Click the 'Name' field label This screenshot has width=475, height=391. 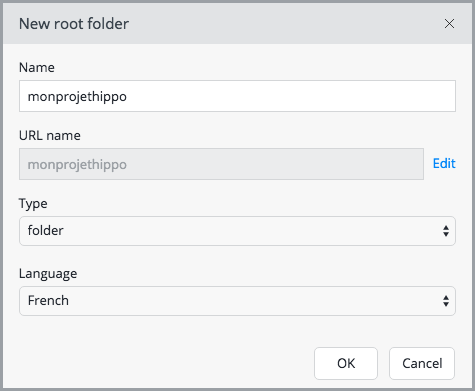click(37, 67)
